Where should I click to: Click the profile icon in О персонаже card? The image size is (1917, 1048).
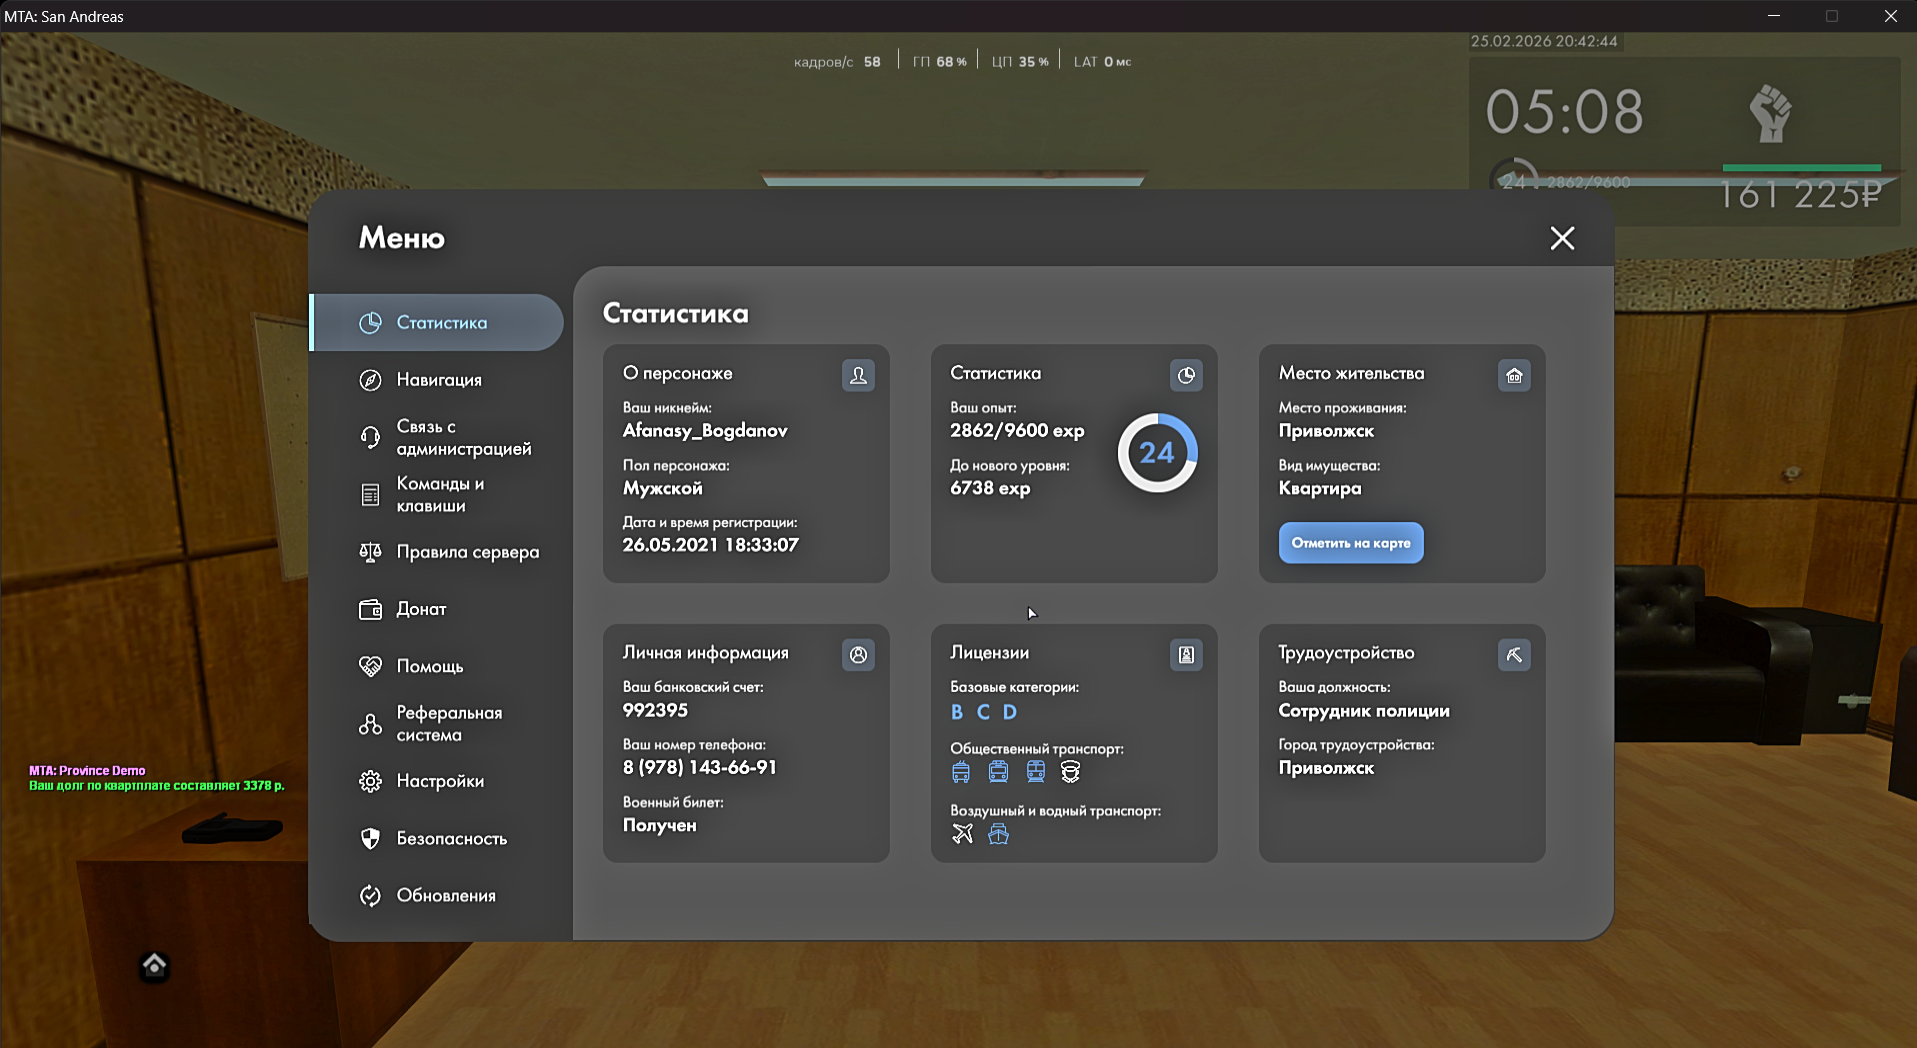point(858,375)
